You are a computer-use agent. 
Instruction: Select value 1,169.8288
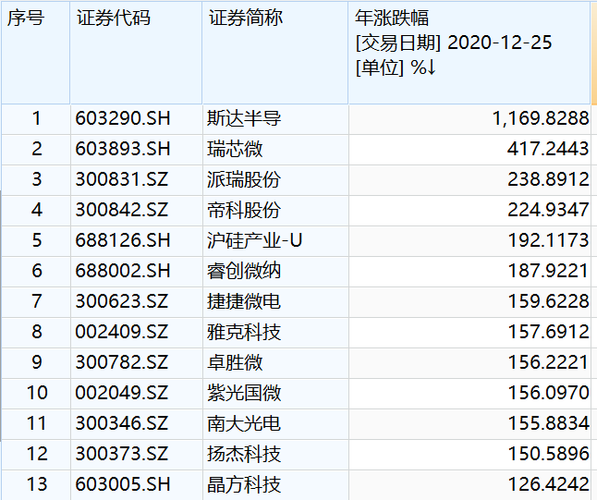click(x=541, y=118)
